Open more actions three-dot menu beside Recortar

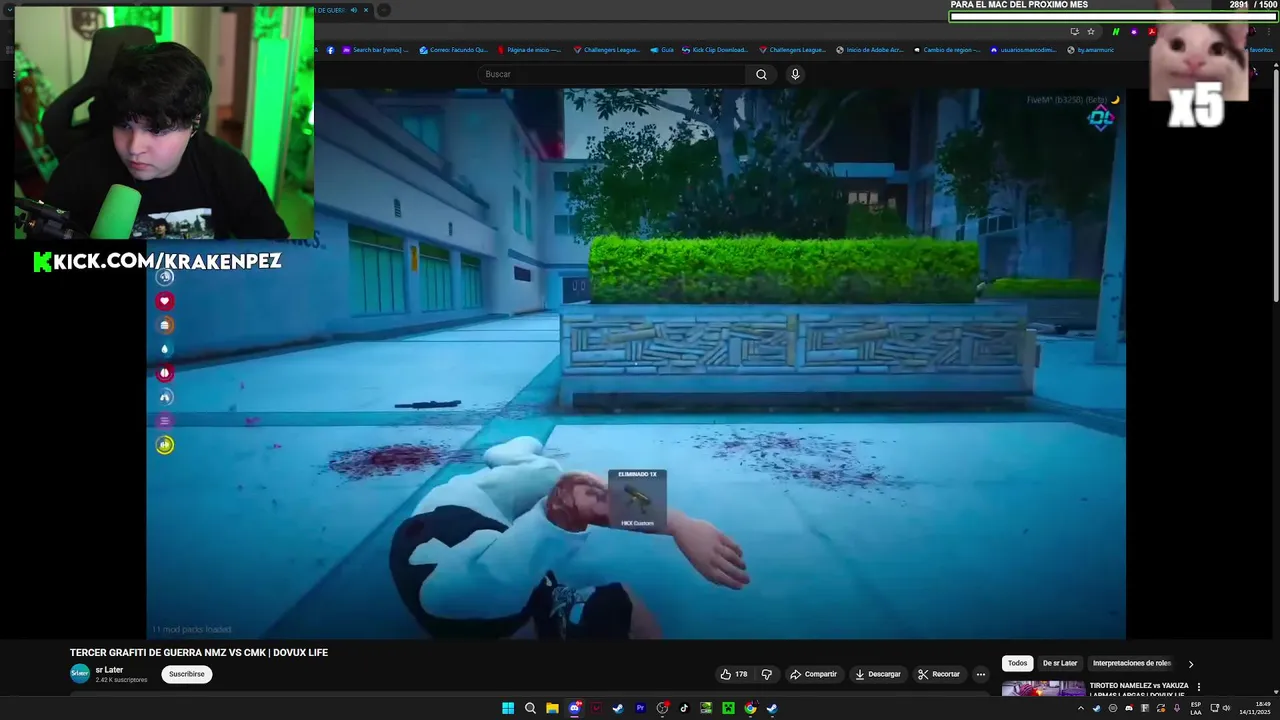[981, 674]
